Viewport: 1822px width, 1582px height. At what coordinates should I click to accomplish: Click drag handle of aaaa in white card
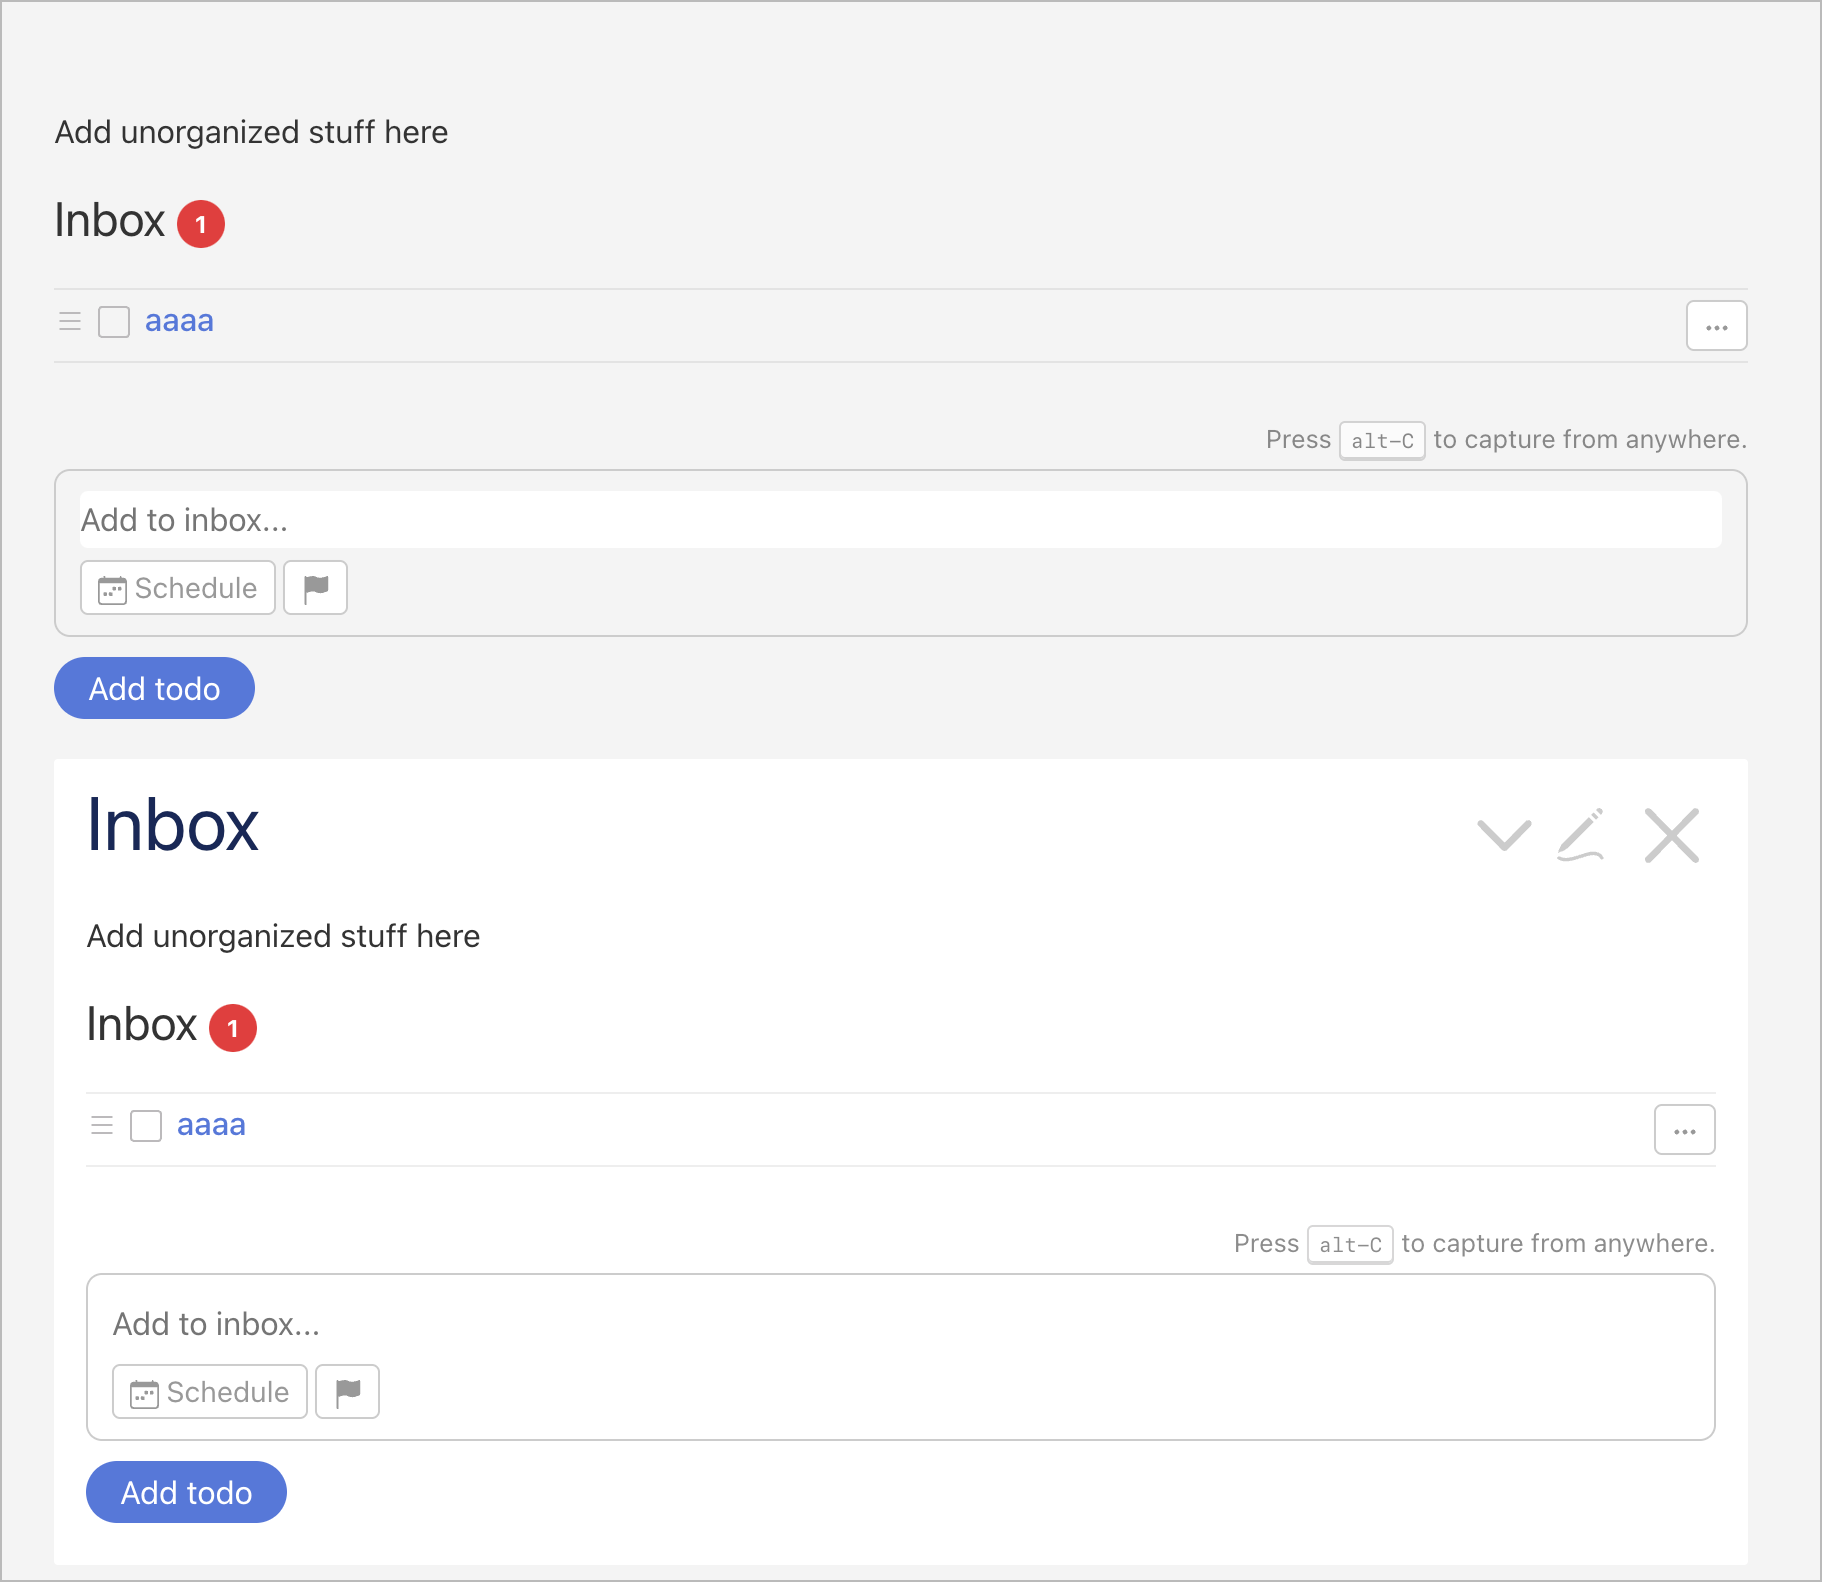pyautogui.click(x=102, y=1126)
